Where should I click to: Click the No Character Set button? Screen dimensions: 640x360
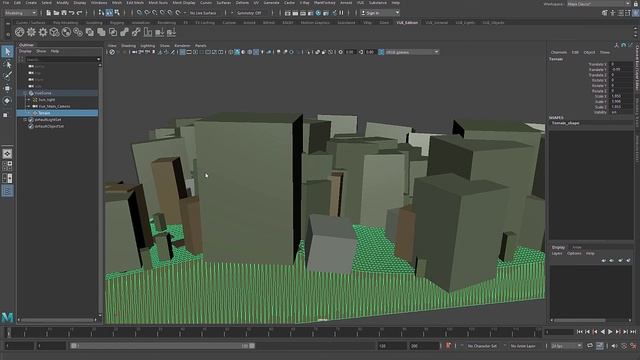tap(482, 346)
